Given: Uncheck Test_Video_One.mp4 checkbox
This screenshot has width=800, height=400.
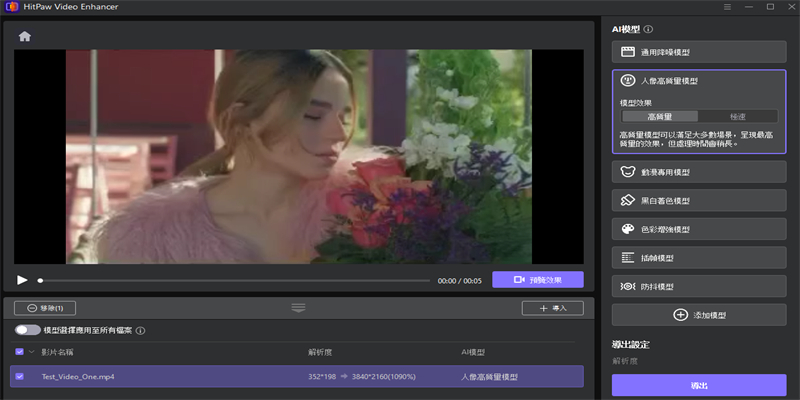Looking at the screenshot, I should click(x=19, y=377).
